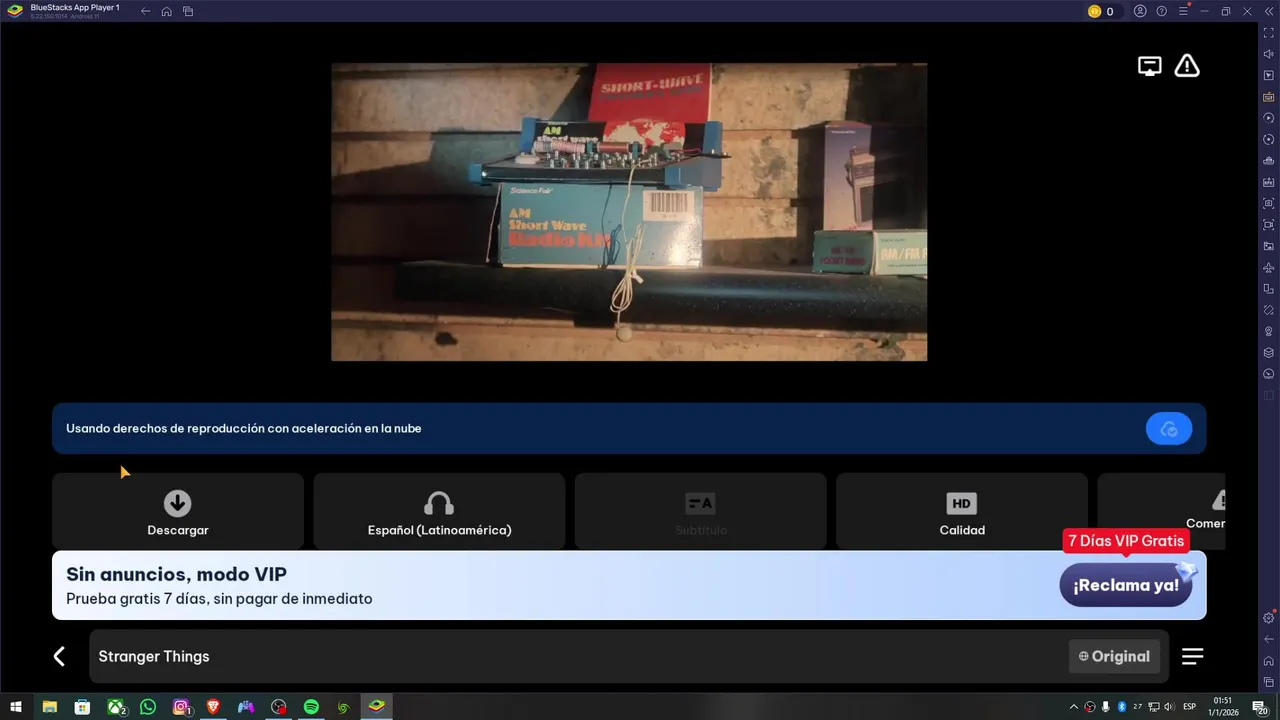Click BlueStacks icon in the taskbar

[377, 707]
